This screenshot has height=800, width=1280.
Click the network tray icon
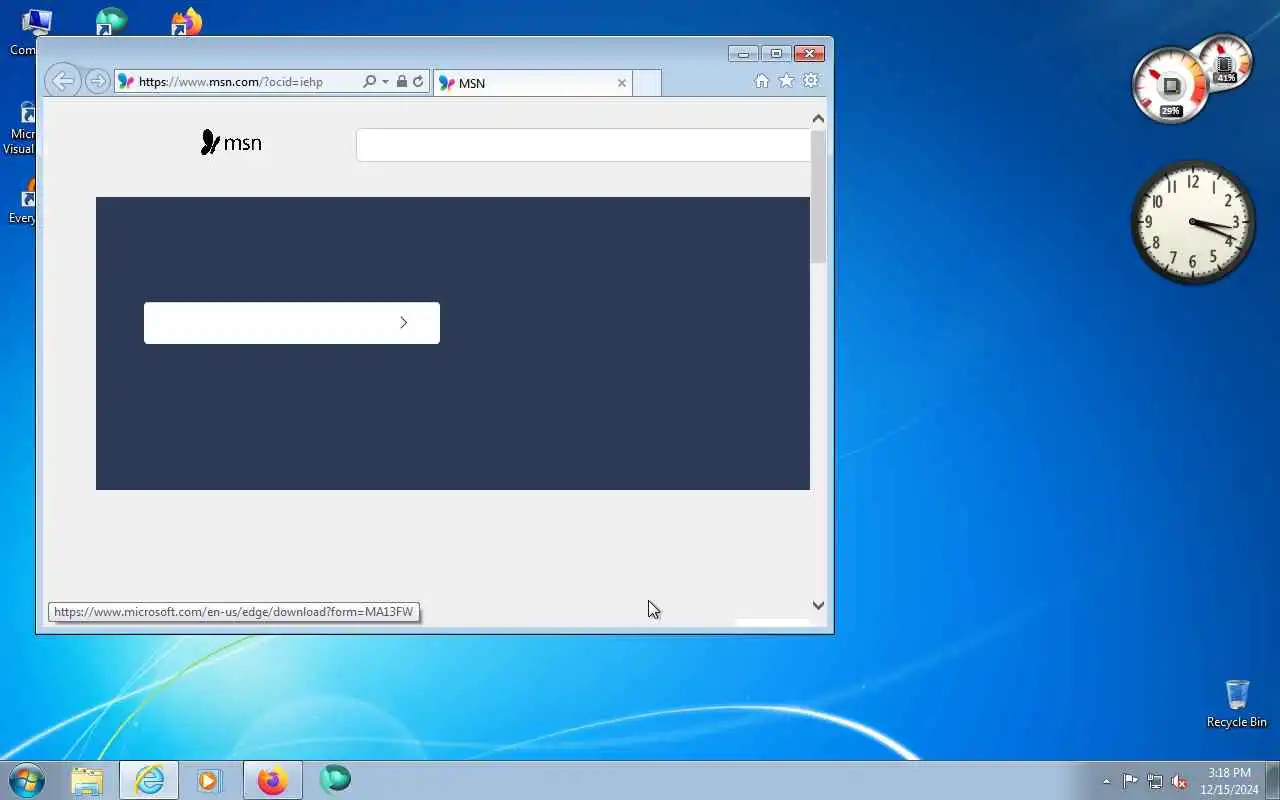pyautogui.click(x=1155, y=781)
